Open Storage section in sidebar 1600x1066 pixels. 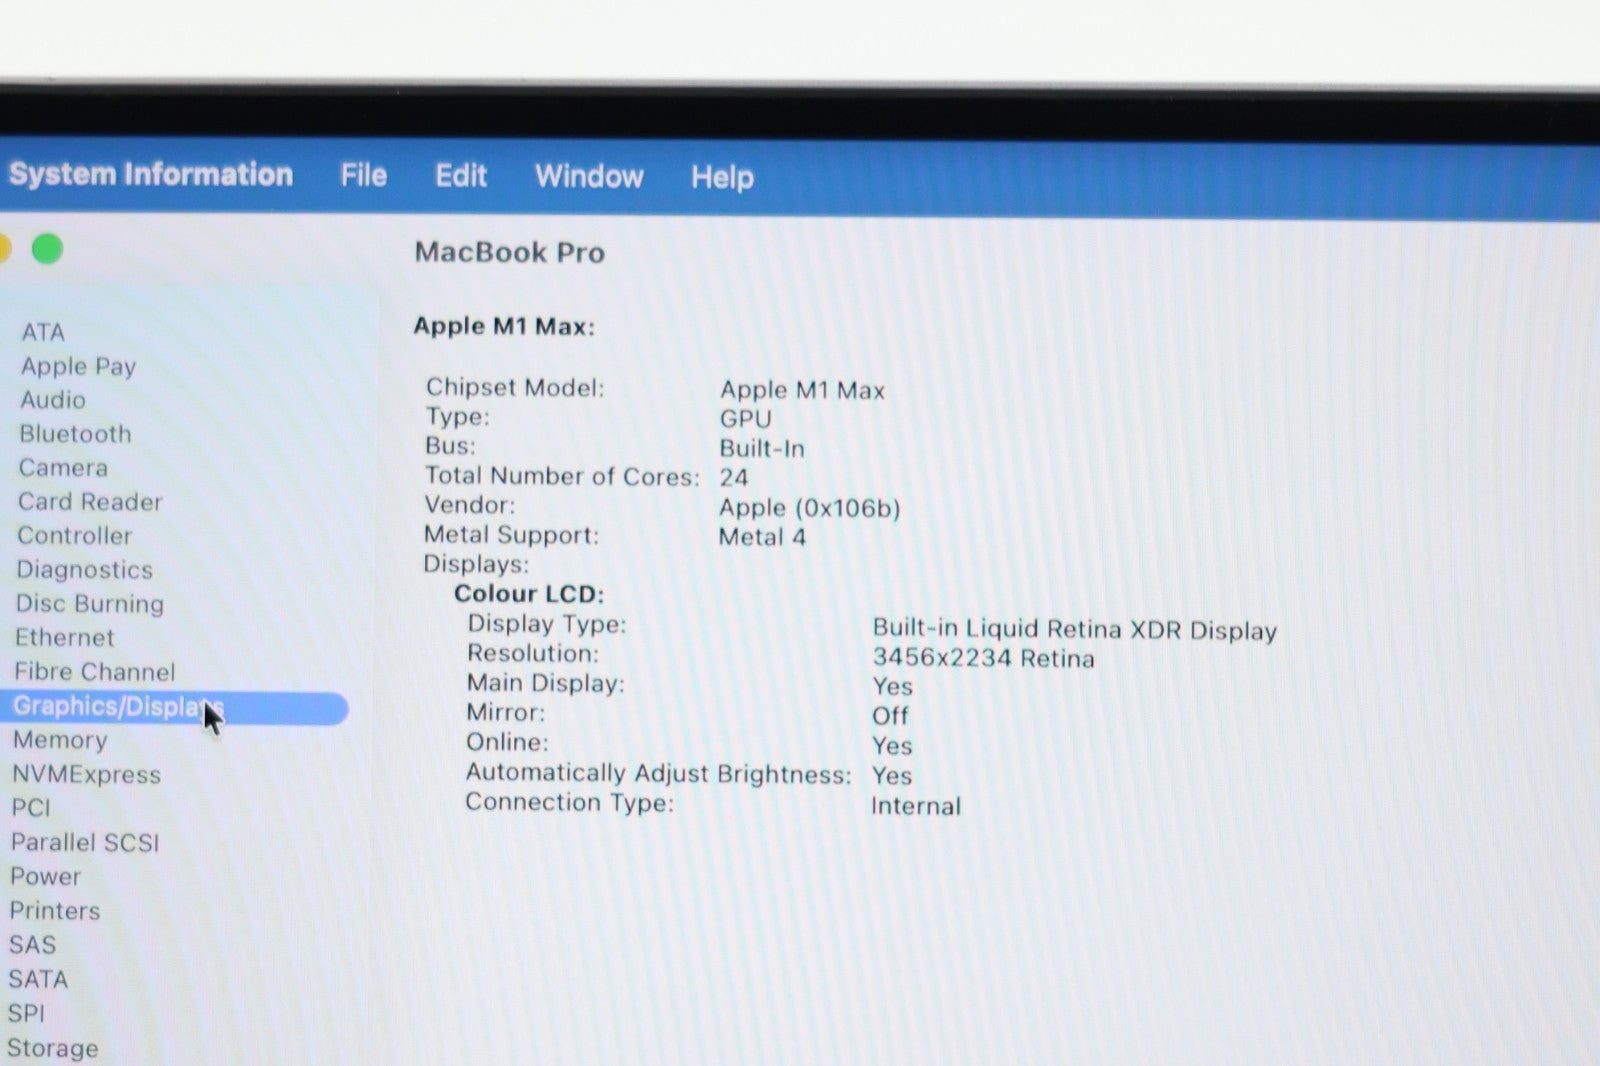(53, 1048)
